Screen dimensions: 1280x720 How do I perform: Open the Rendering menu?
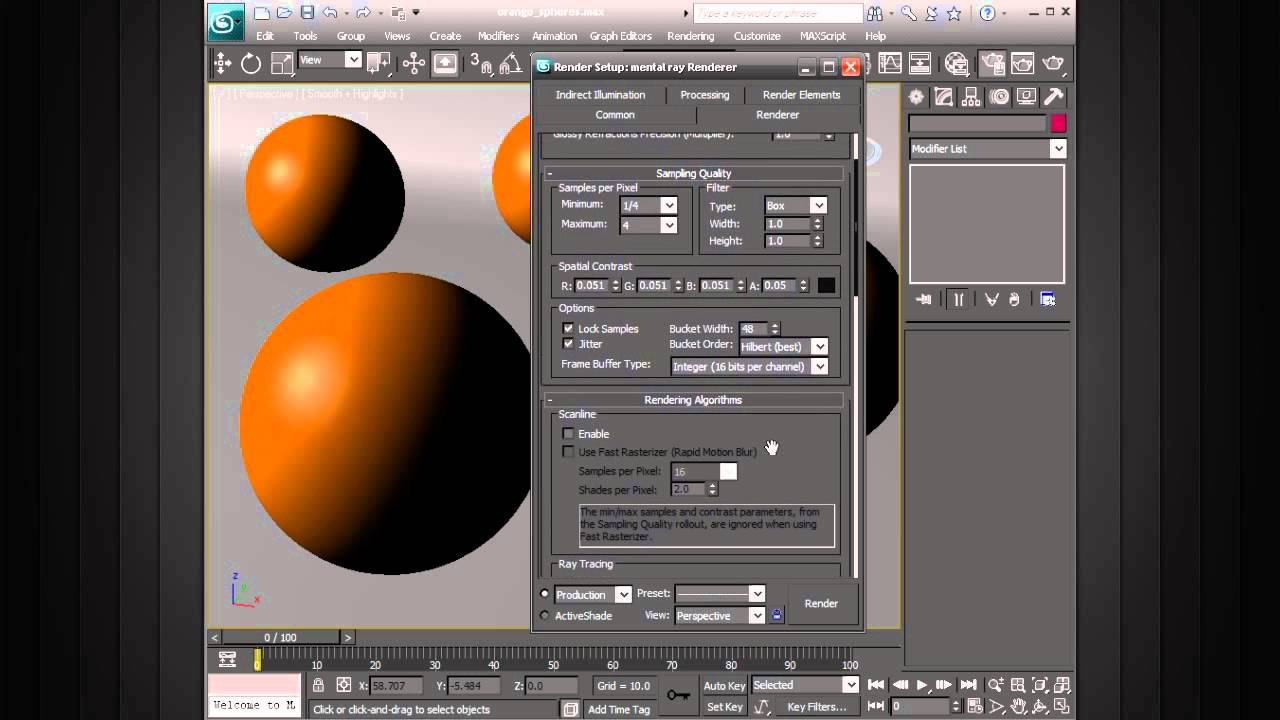click(x=690, y=36)
